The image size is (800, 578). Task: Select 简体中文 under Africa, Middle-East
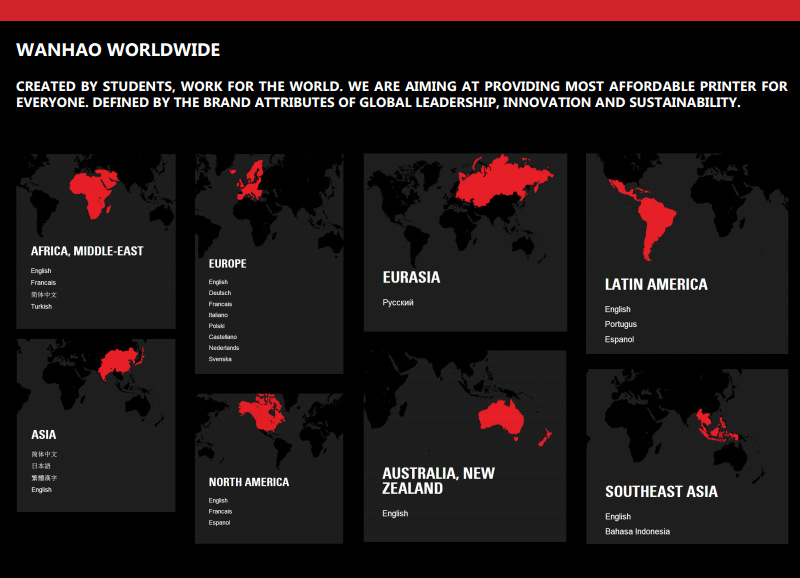click(x=44, y=294)
